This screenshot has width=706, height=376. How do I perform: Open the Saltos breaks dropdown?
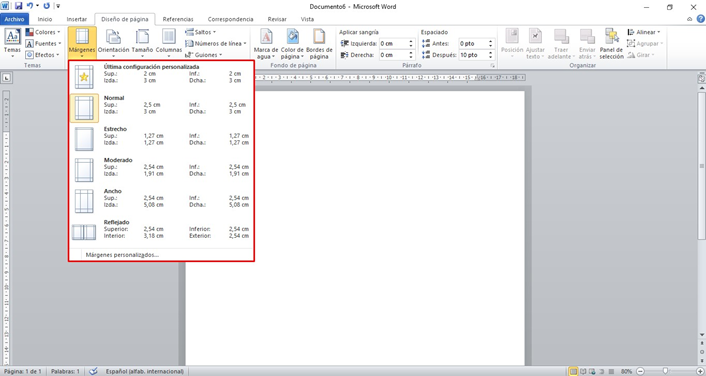[201, 32]
